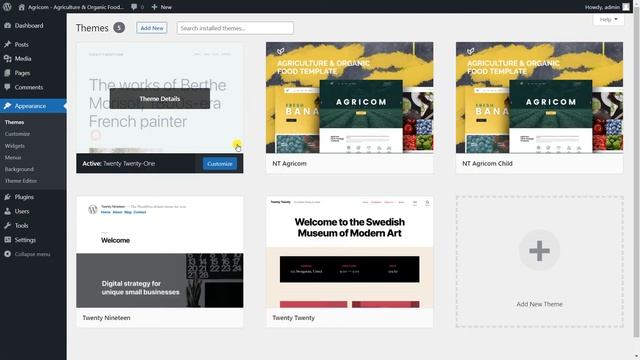640x360 pixels.
Task: Click the big plus Add New Theme icon
Action: (539, 251)
